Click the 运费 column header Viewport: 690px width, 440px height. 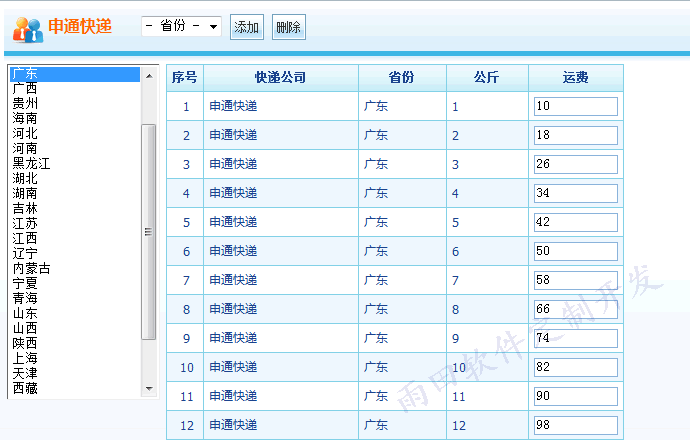point(576,78)
